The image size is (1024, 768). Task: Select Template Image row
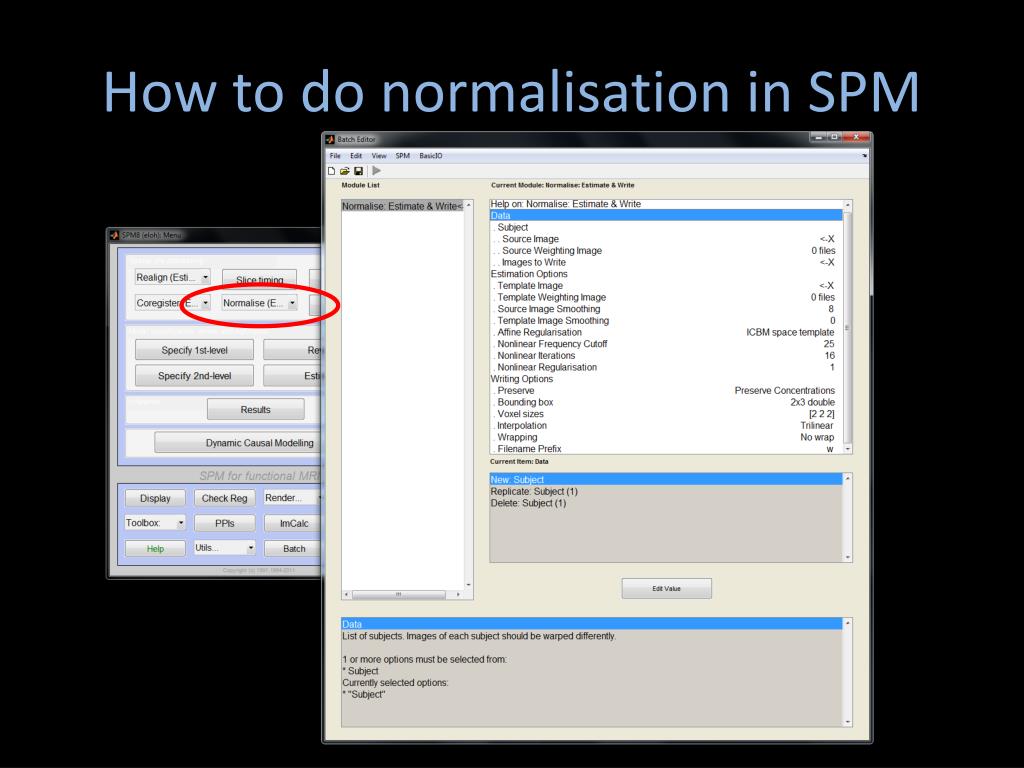[666, 286]
